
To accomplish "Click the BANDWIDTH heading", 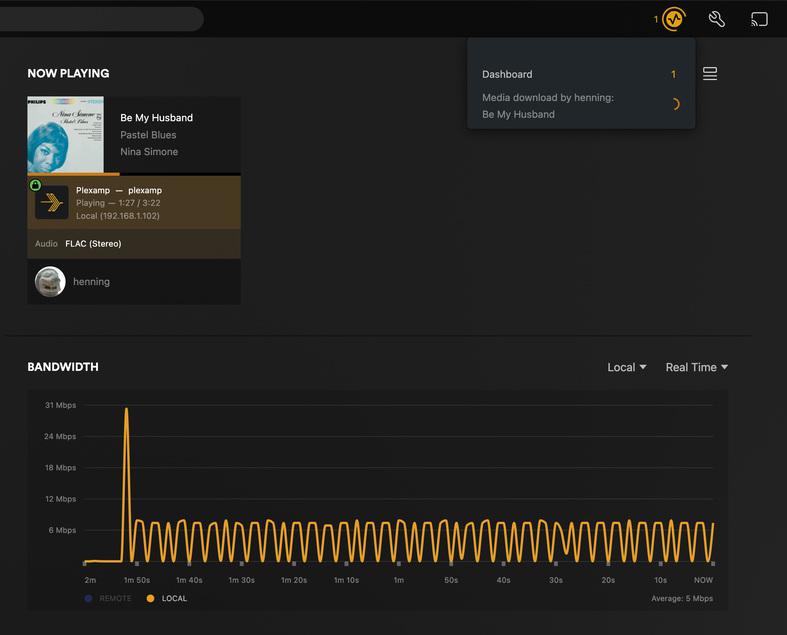I will coord(63,367).
